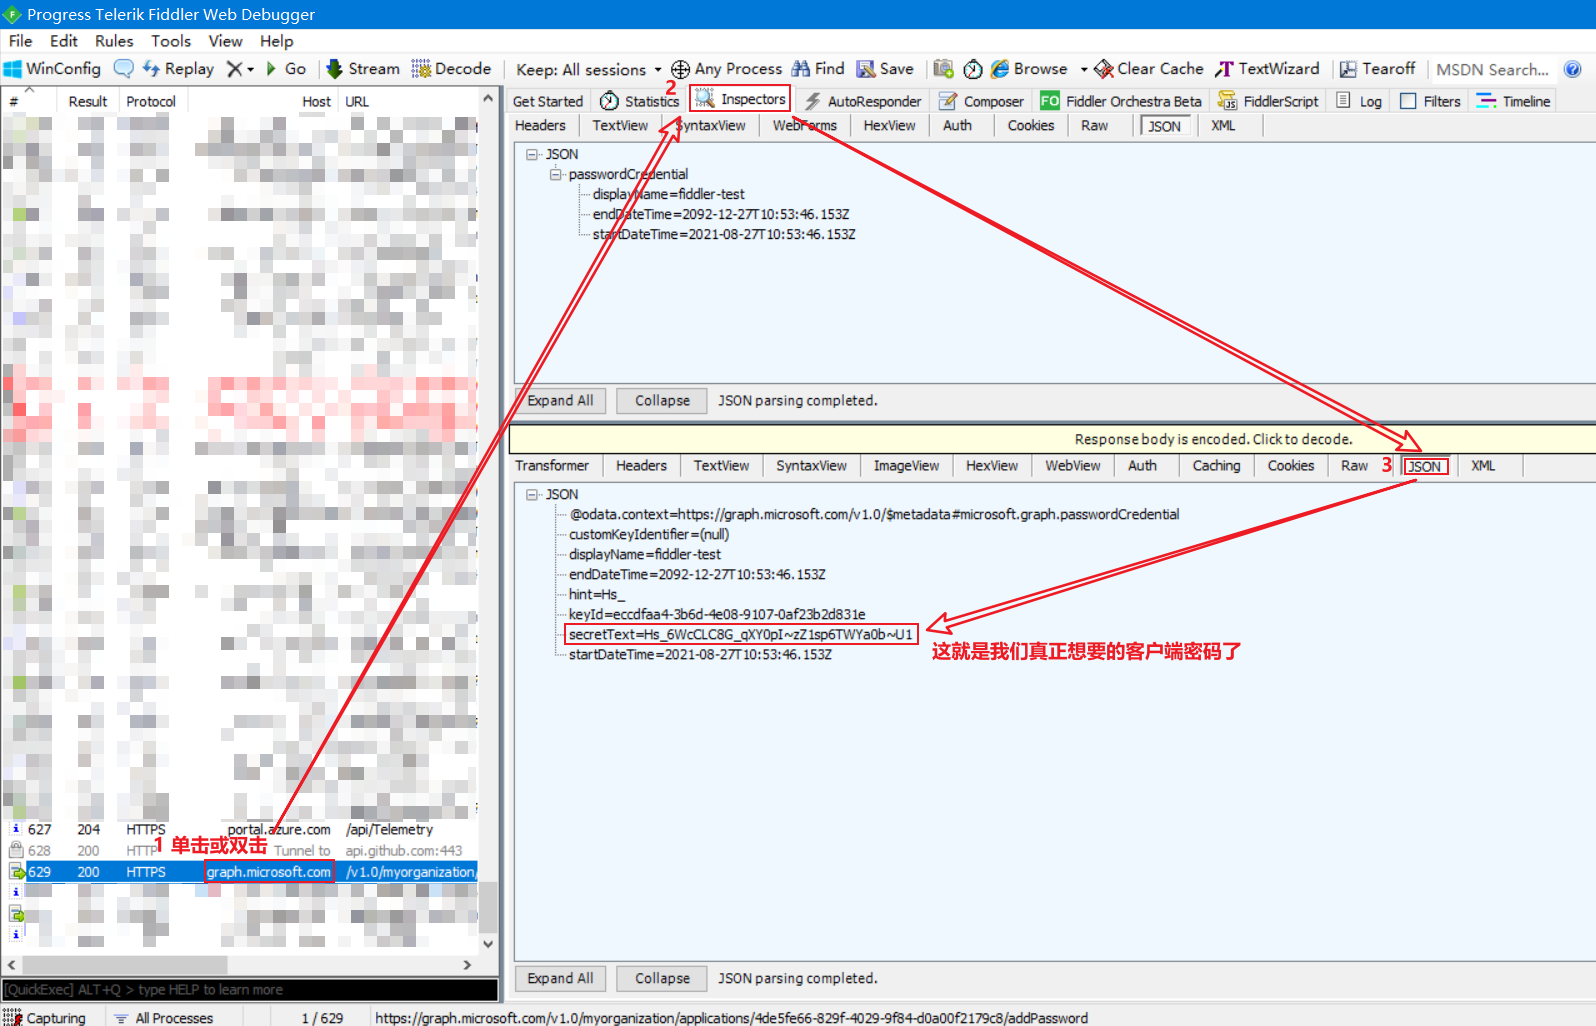1596x1026 pixels.
Task: Select session 628 tunnel to api.github.com
Action: click(x=240, y=850)
